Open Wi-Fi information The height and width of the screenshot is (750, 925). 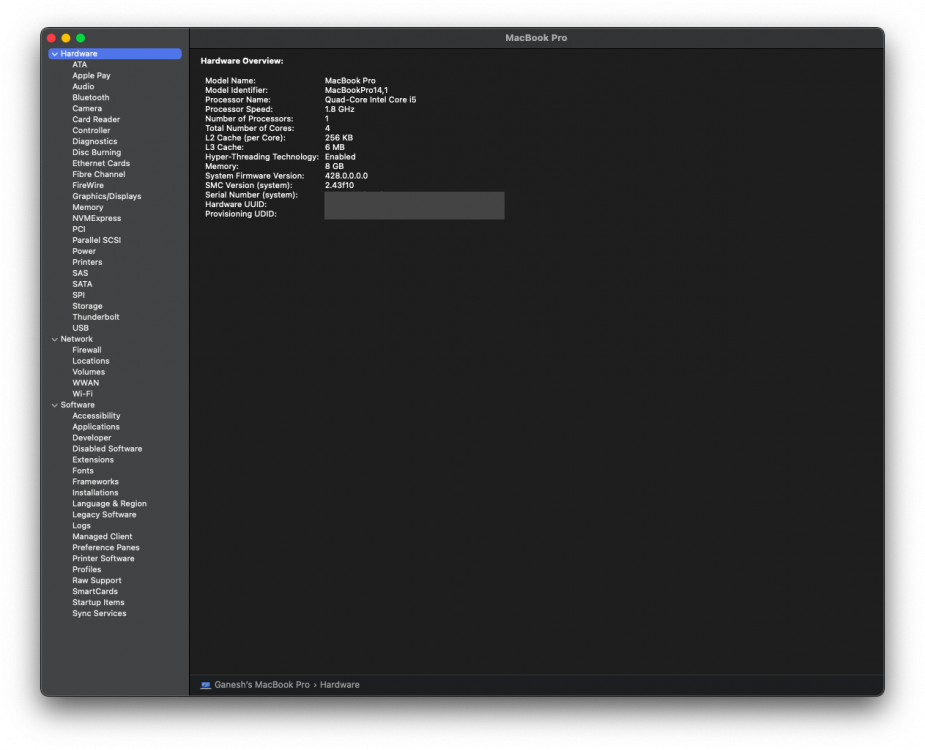click(83, 394)
